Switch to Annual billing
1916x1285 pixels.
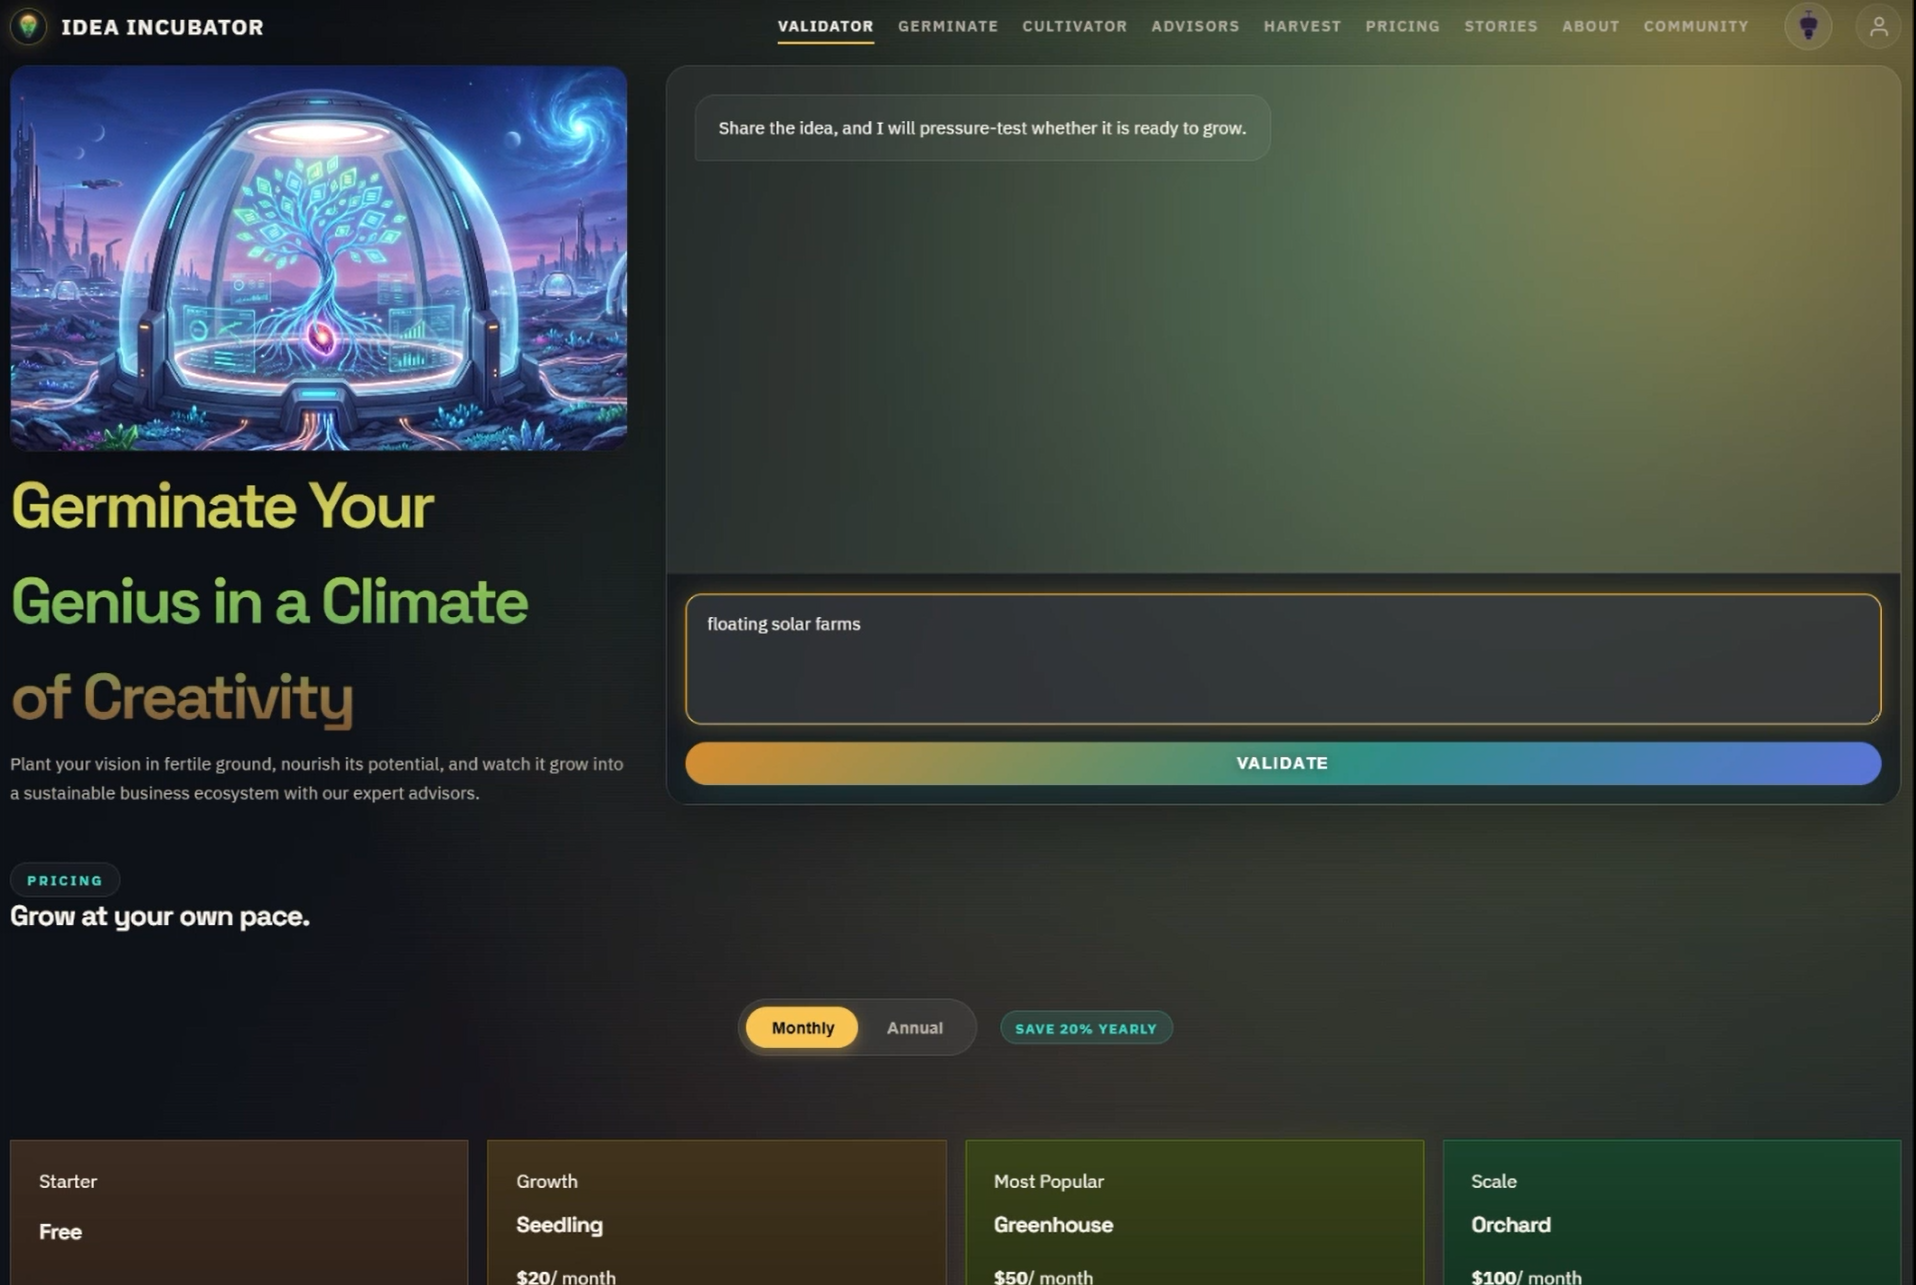click(x=914, y=1027)
